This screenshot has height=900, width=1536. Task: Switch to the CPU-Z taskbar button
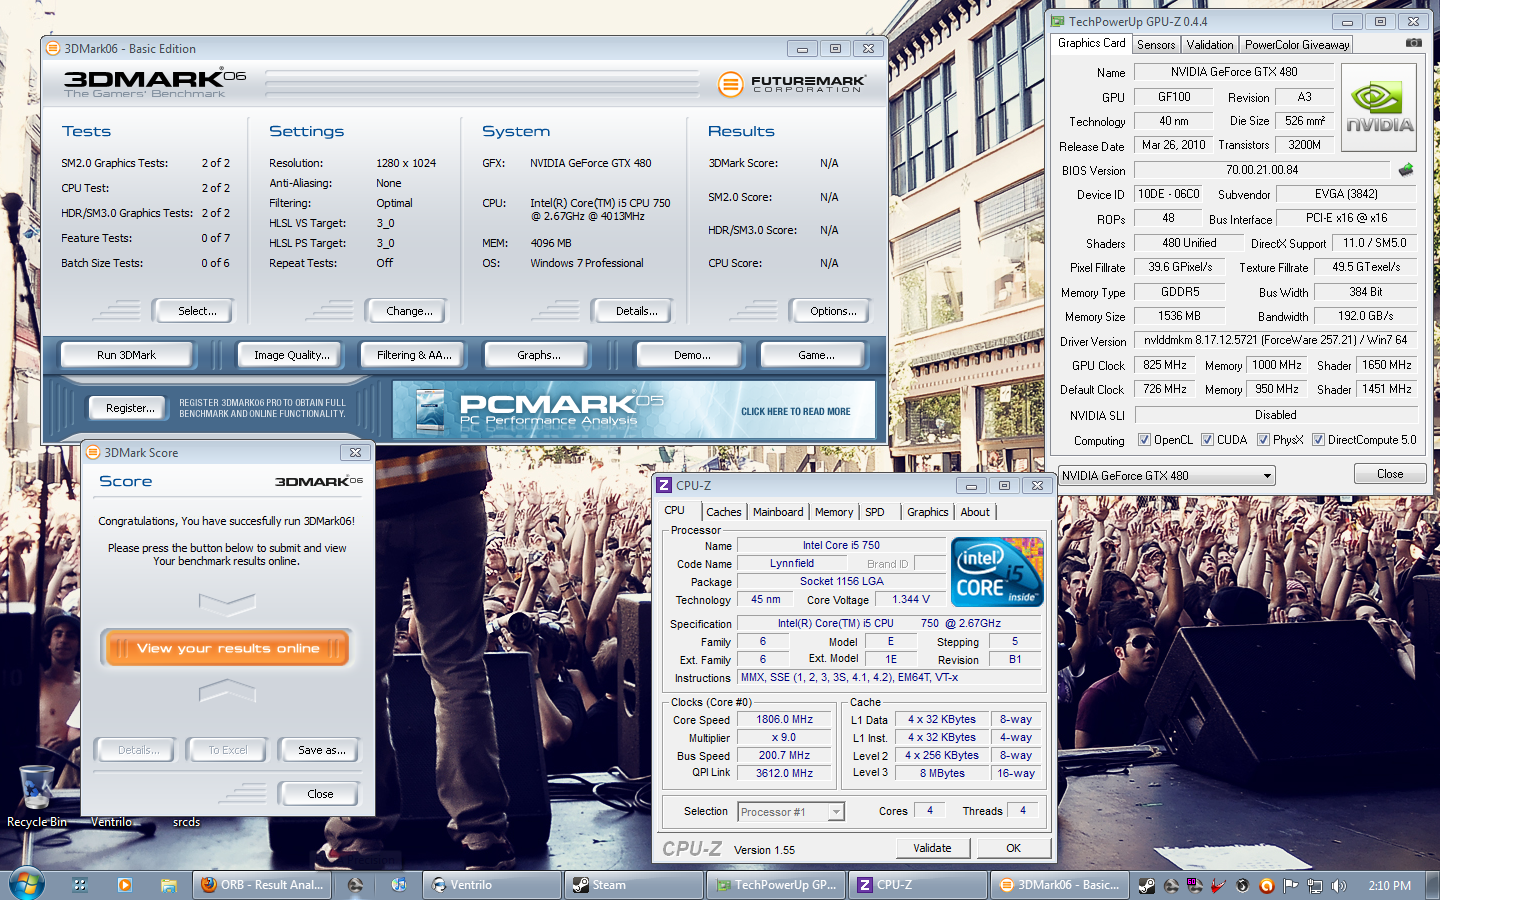pyautogui.click(x=919, y=885)
